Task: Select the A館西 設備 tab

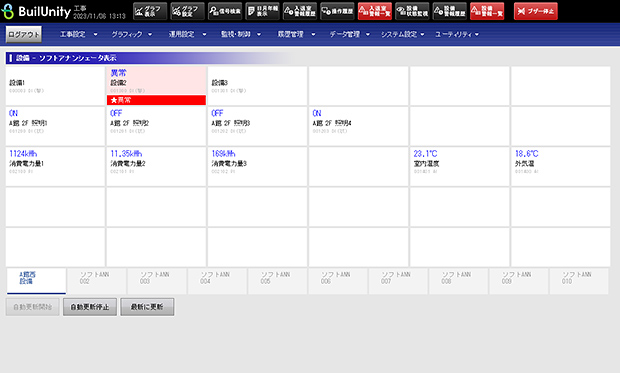Action: (x=36, y=281)
